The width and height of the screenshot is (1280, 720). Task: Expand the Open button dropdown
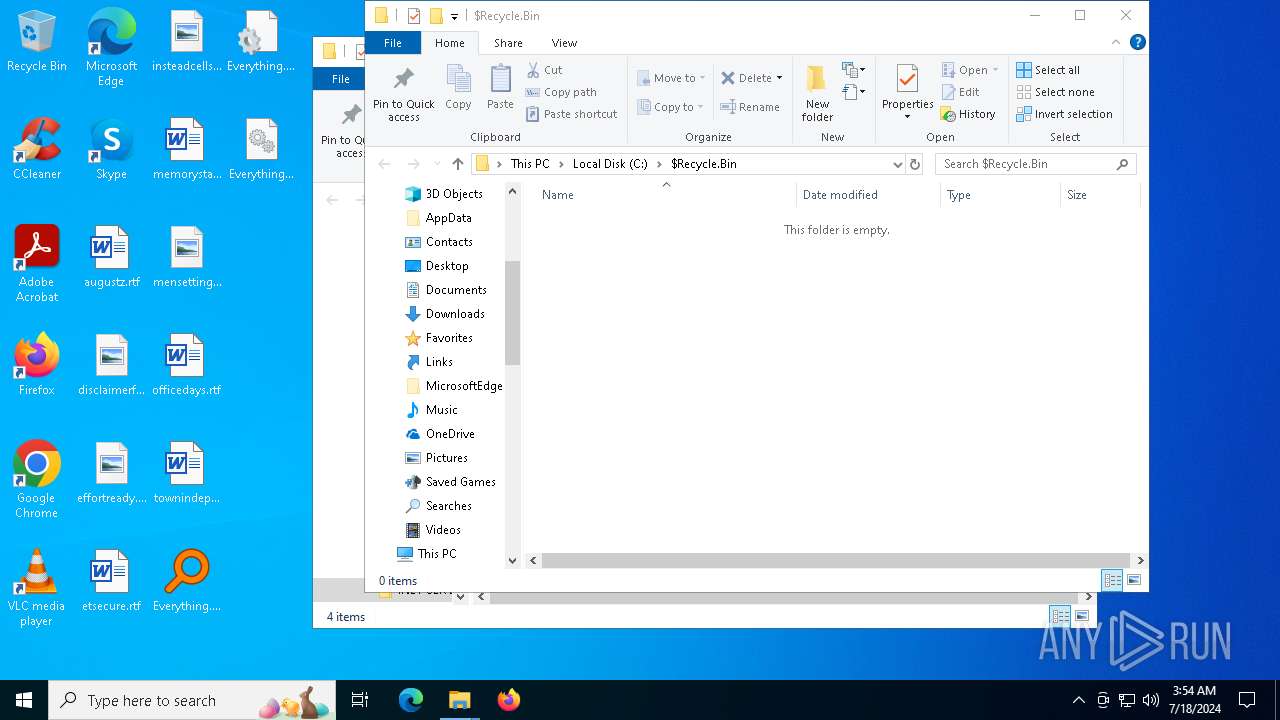(995, 70)
